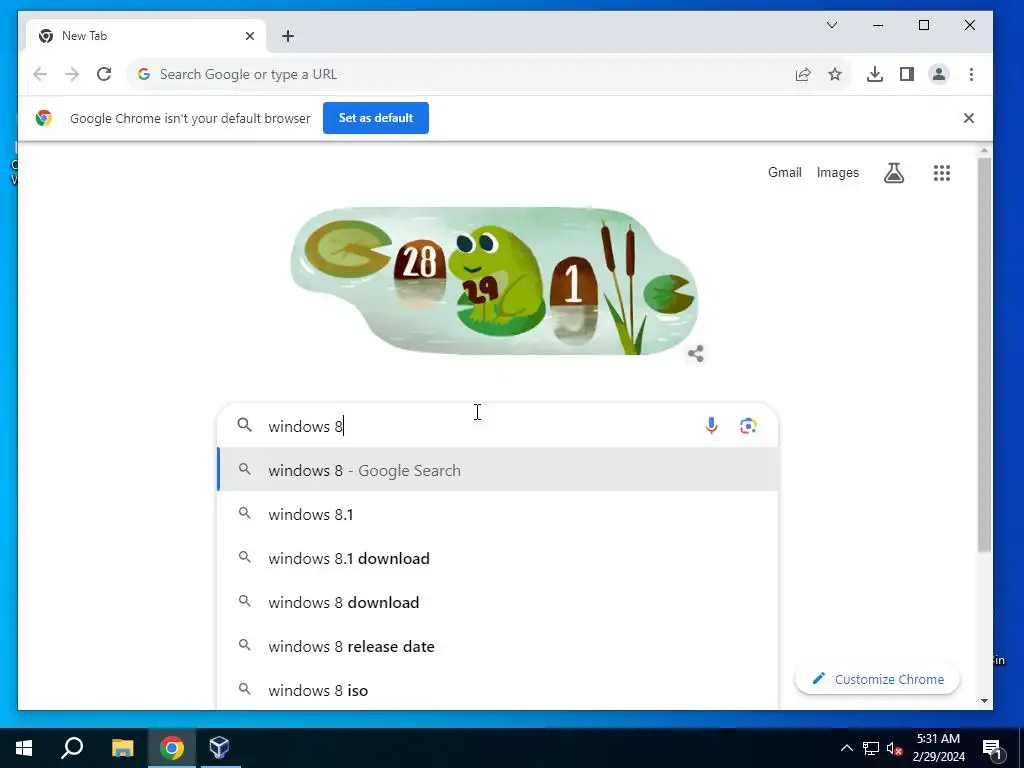Click the scrollbar down arrow

click(x=984, y=701)
